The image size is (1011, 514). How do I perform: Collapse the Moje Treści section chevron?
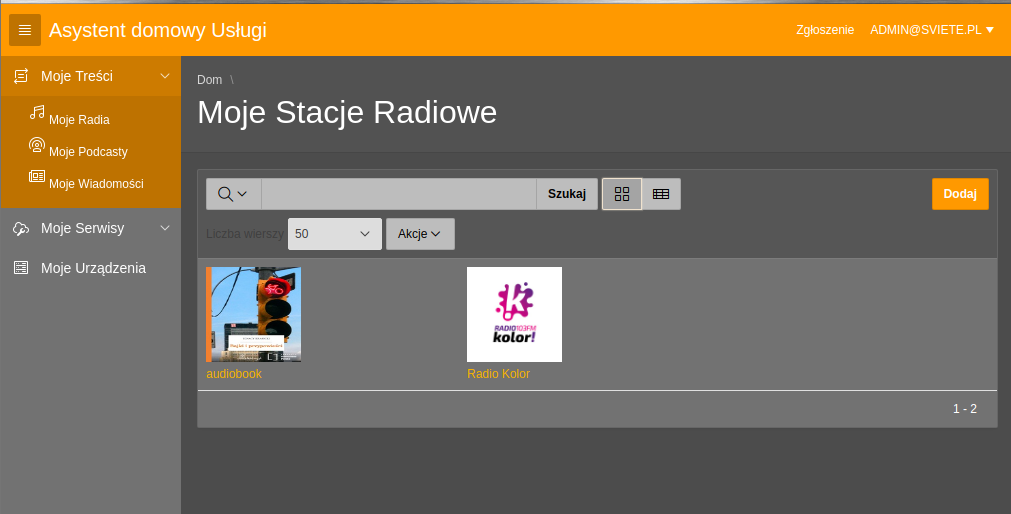click(165, 76)
